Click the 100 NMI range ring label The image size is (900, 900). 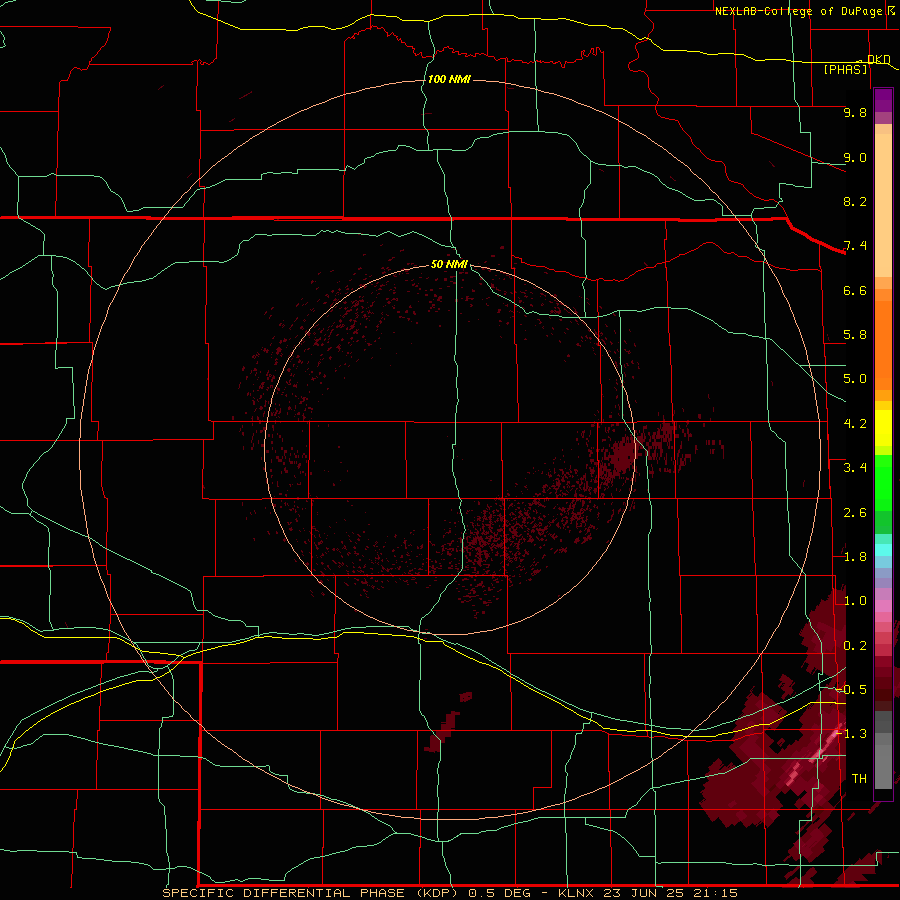click(x=449, y=79)
